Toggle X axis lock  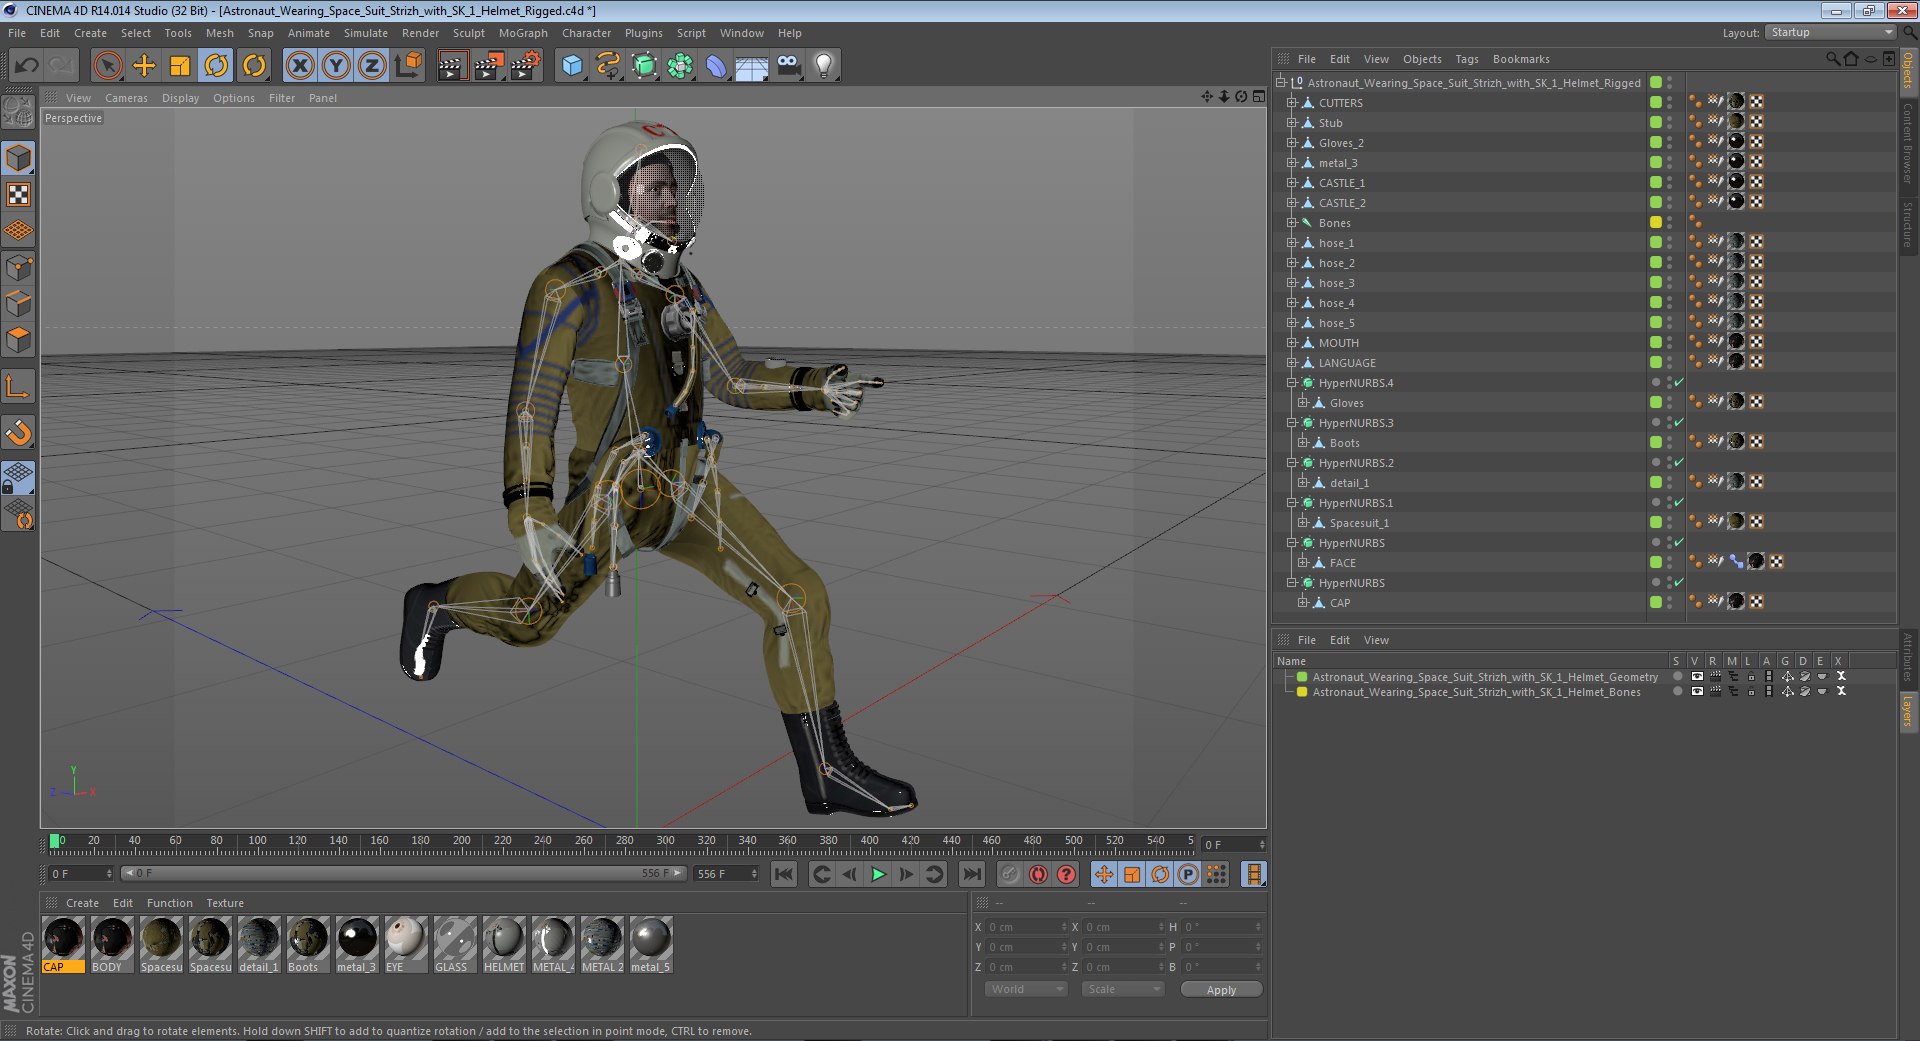[x=299, y=66]
